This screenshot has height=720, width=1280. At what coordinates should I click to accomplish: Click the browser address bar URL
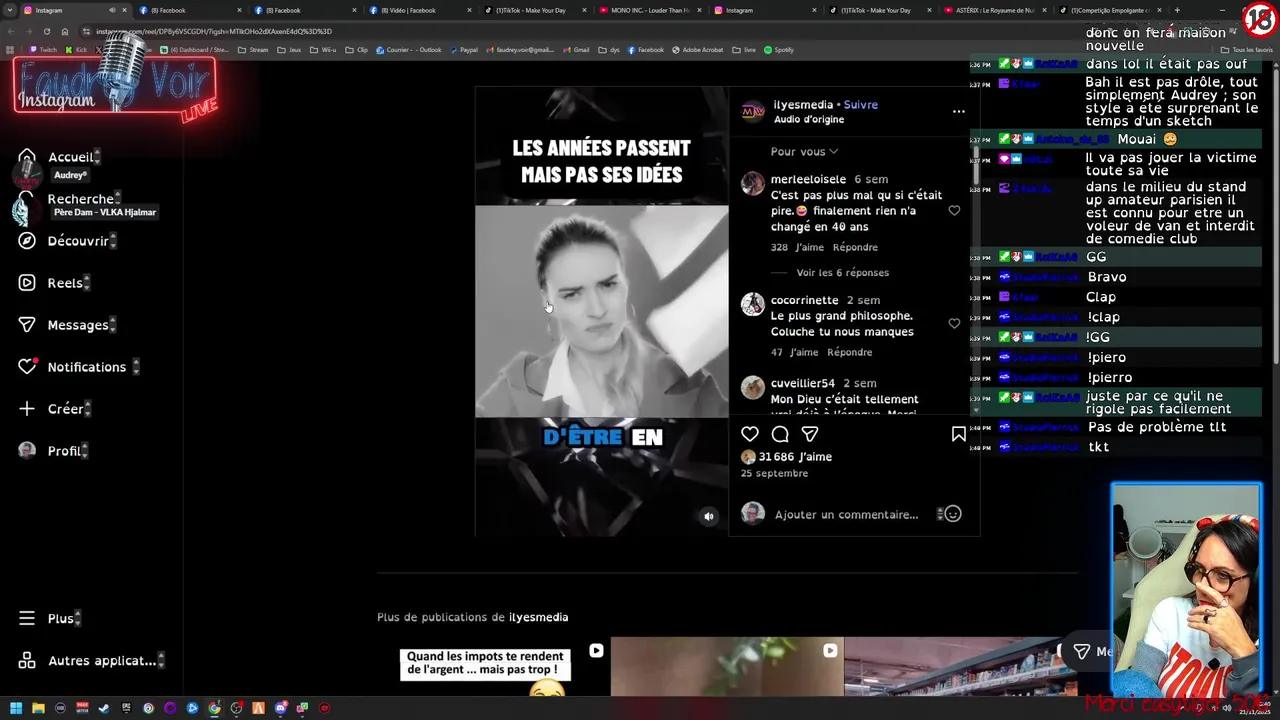214,31
